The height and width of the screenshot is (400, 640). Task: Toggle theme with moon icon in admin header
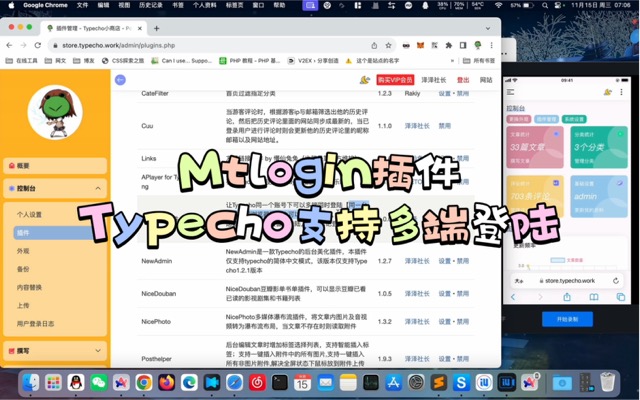coord(364,80)
